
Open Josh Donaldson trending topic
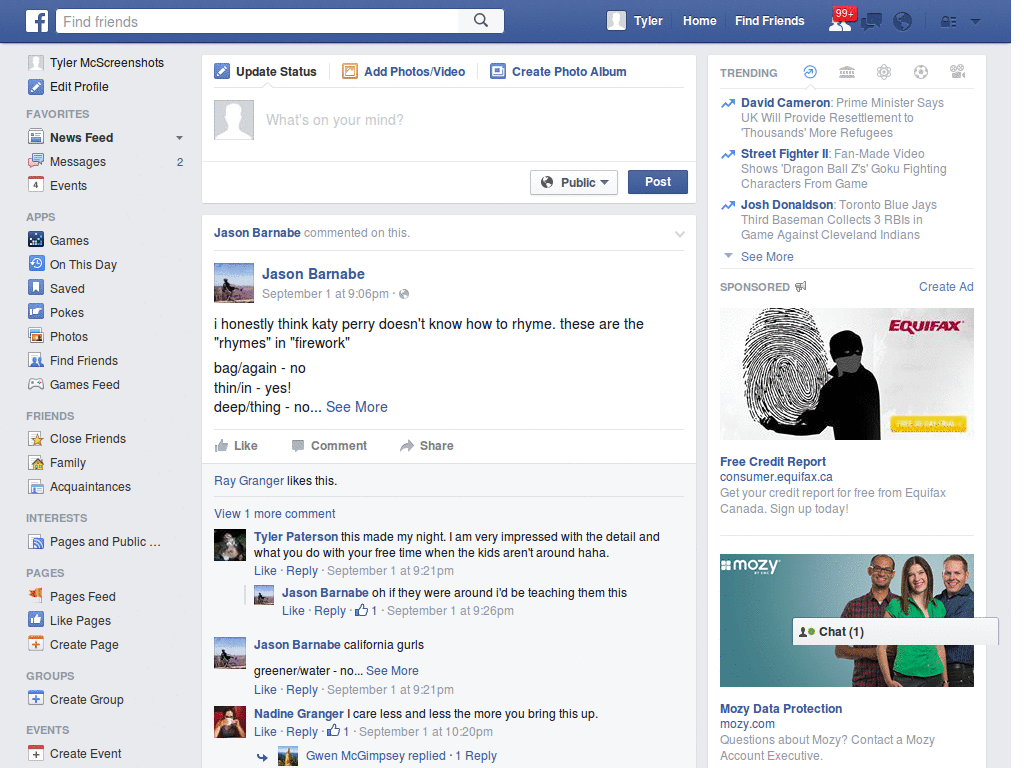pyautogui.click(x=786, y=204)
